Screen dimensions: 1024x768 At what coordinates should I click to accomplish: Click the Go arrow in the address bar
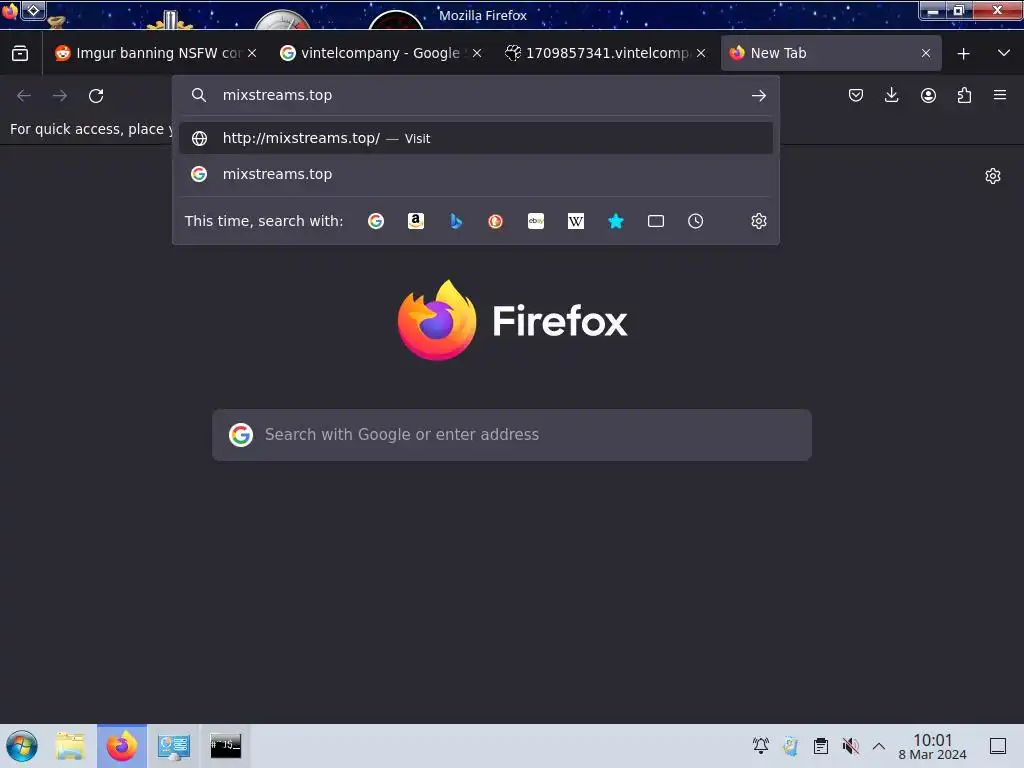(x=758, y=95)
